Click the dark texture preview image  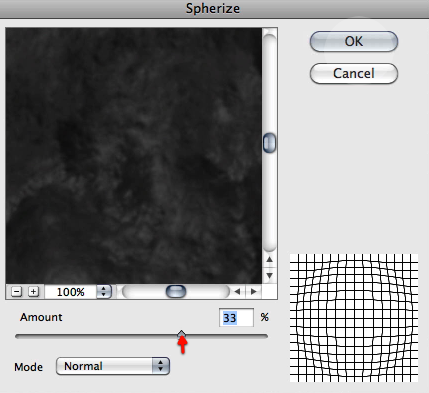(134, 156)
